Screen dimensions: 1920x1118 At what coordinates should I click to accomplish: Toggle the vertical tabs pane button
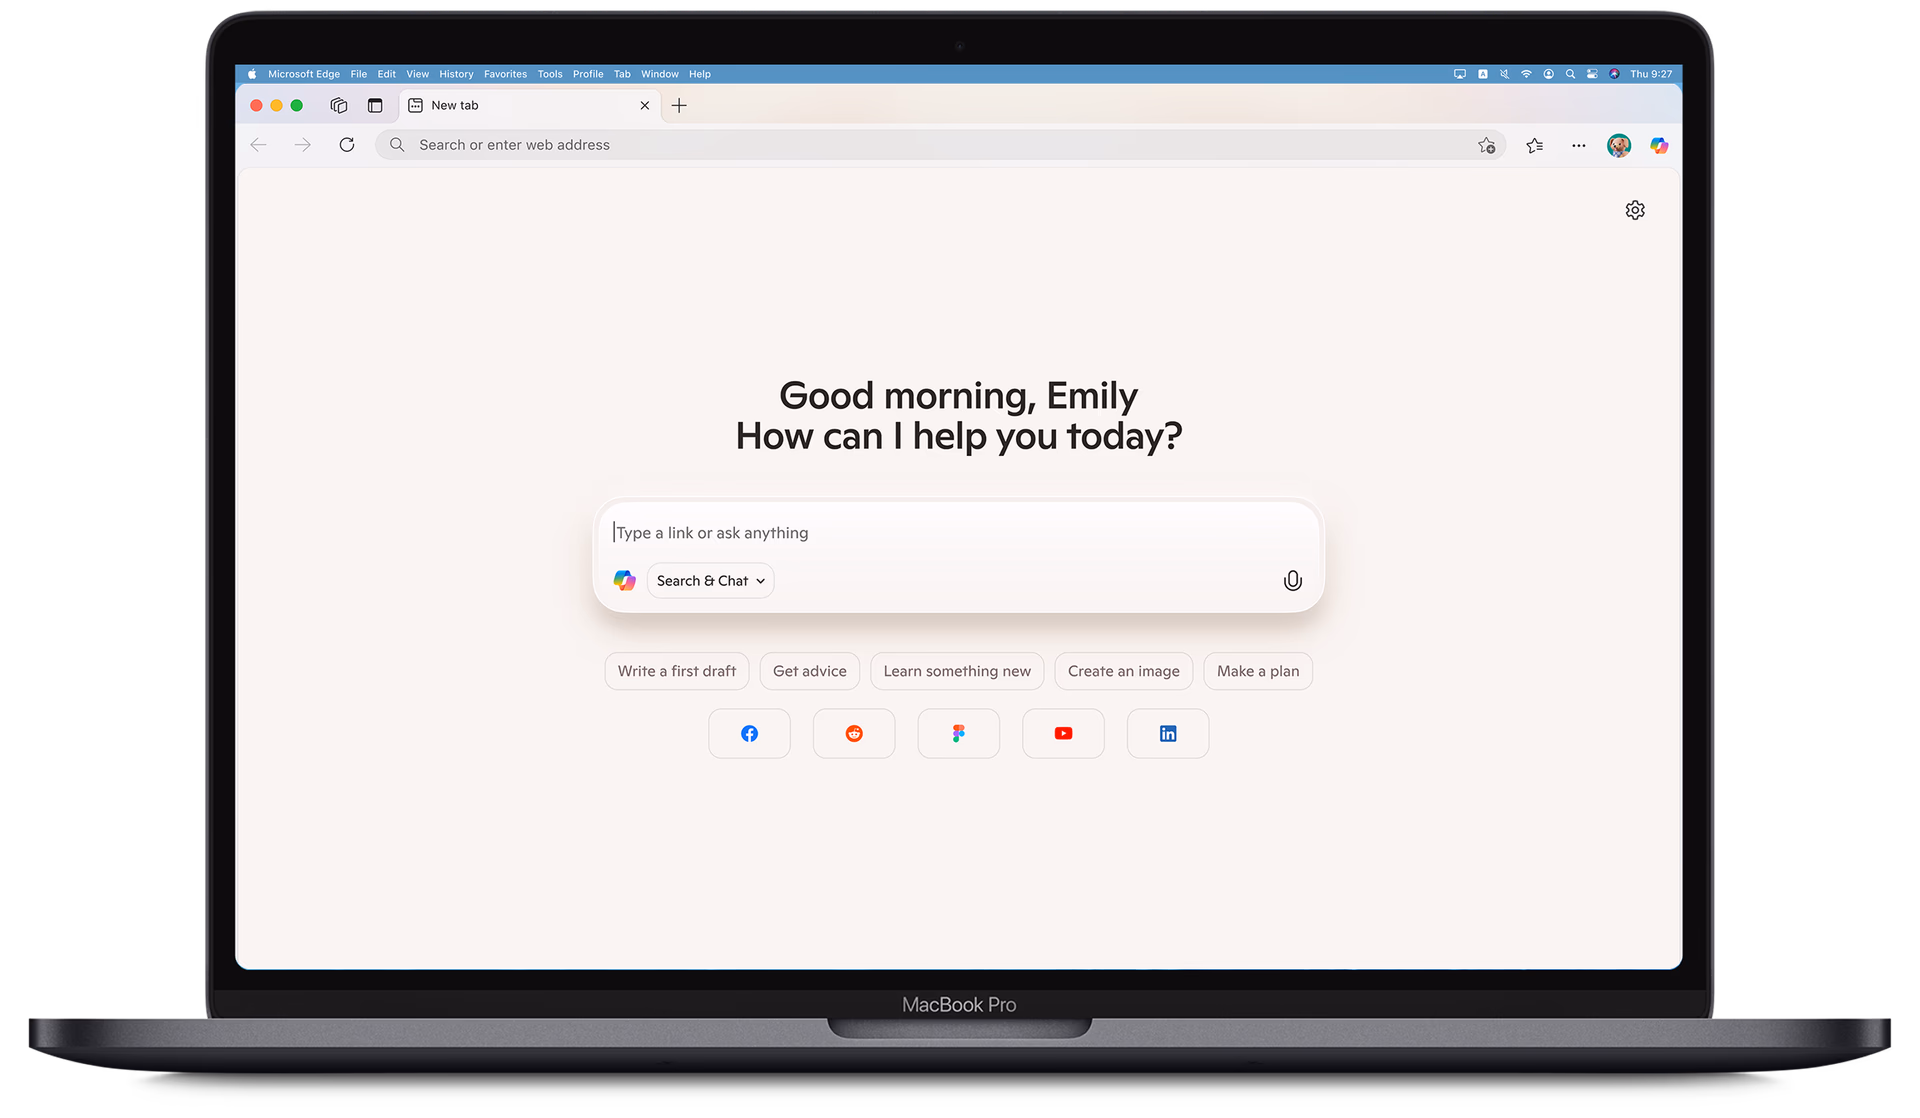click(x=375, y=105)
